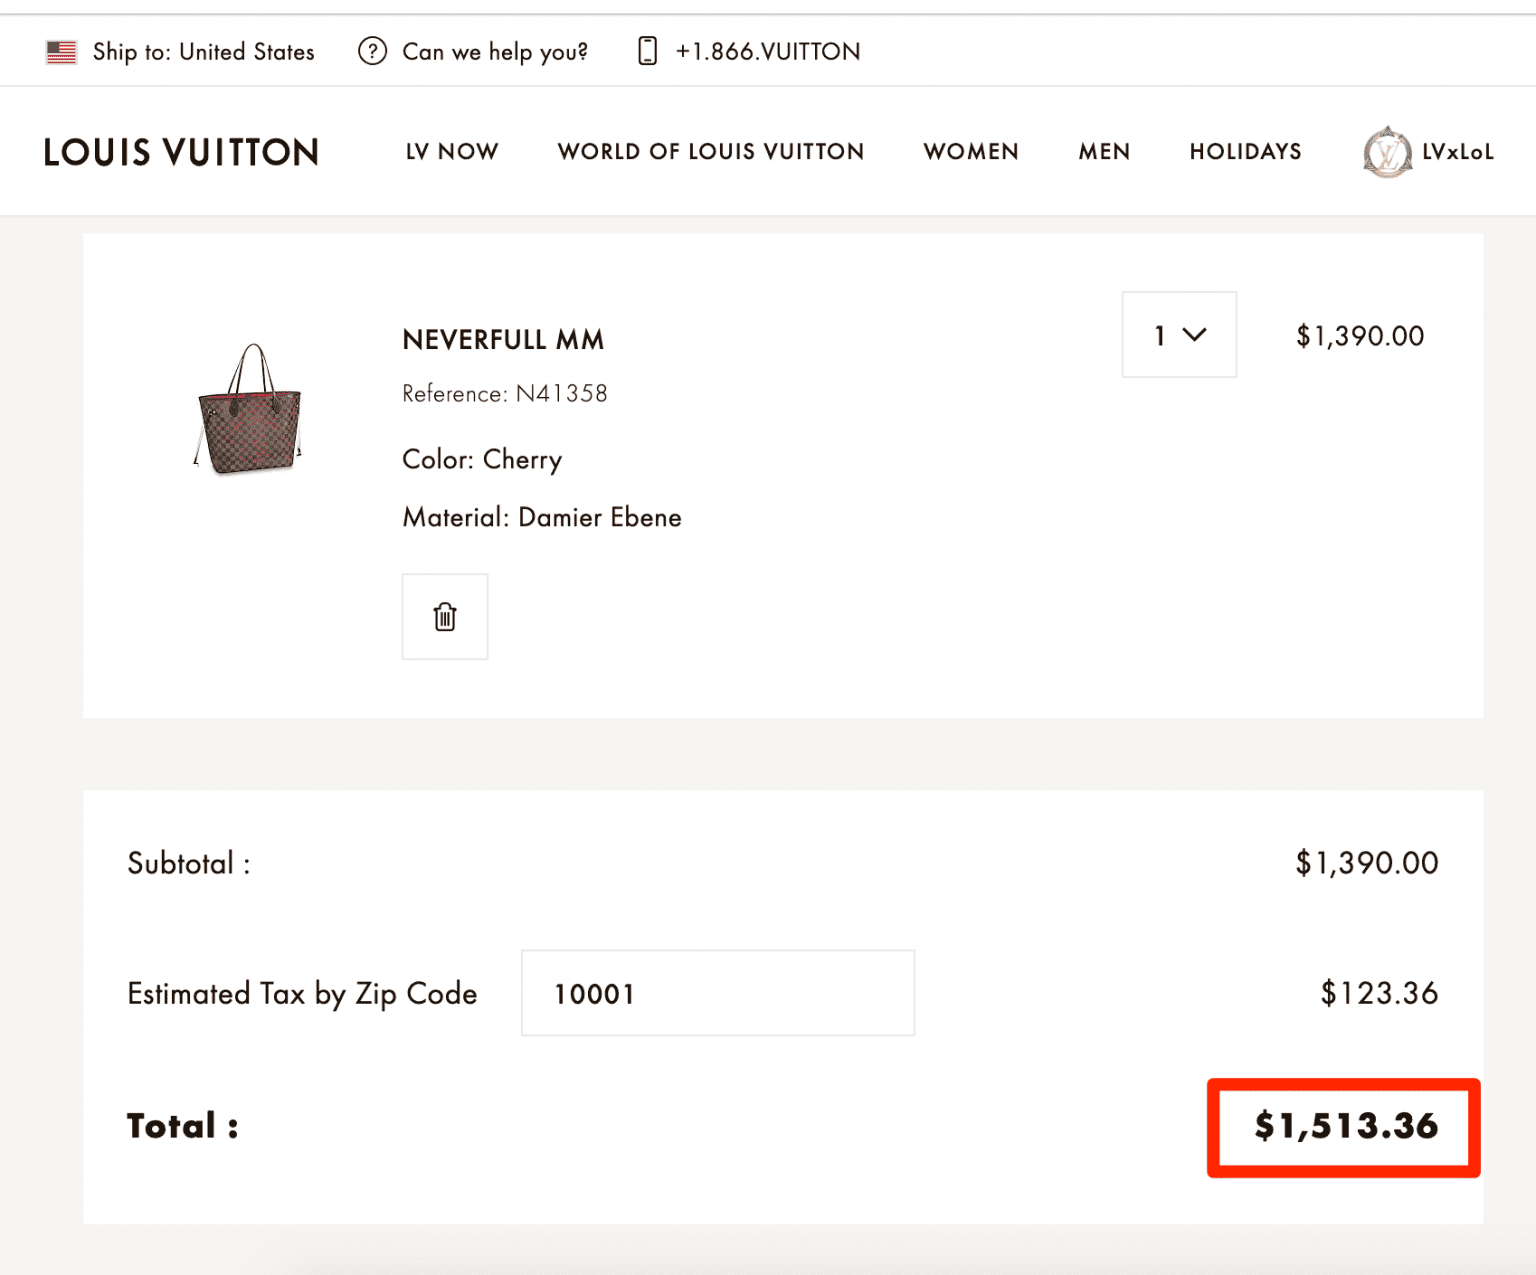Viewport: 1536px width, 1275px height.
Task: Click the zip code input field
Action: 717,993
